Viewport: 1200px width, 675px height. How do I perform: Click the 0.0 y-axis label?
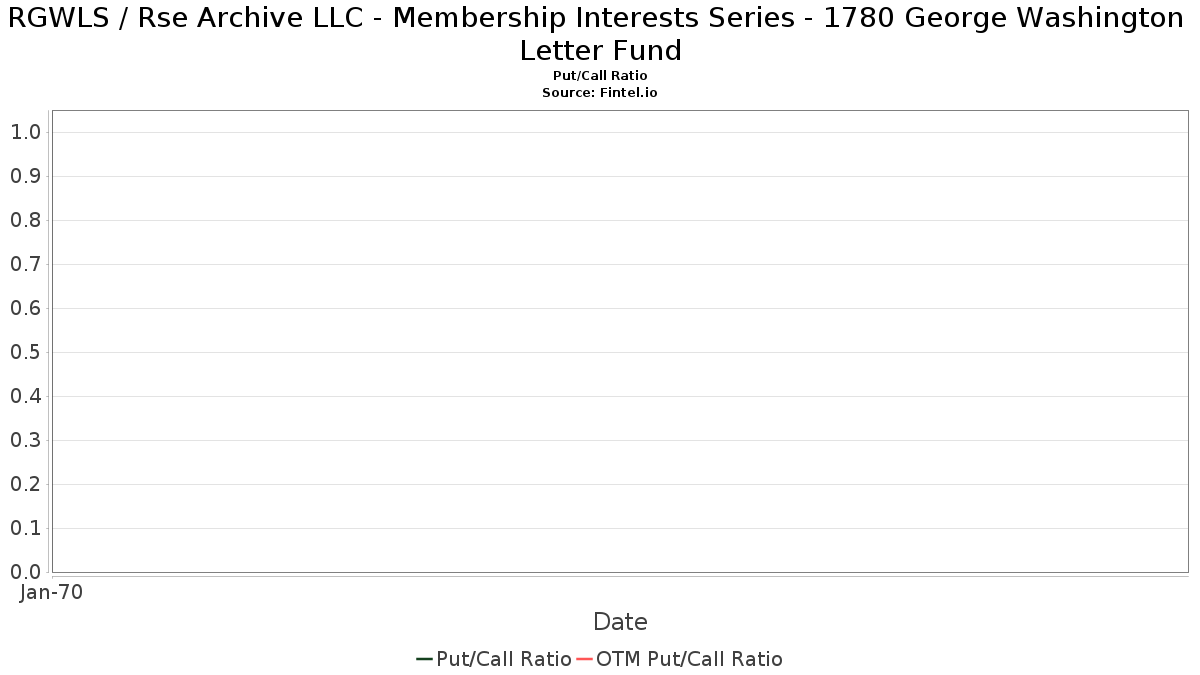(x=26, y=572)
